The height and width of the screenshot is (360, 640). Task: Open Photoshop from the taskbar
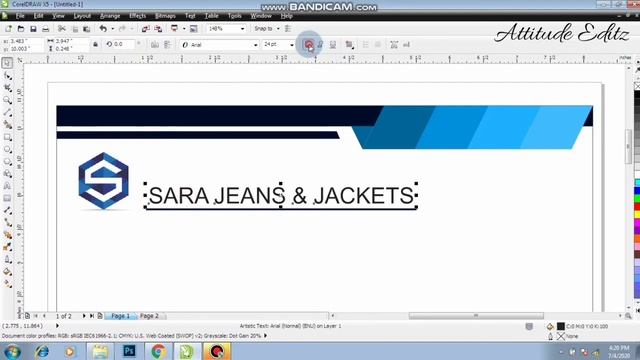[129, 351]
